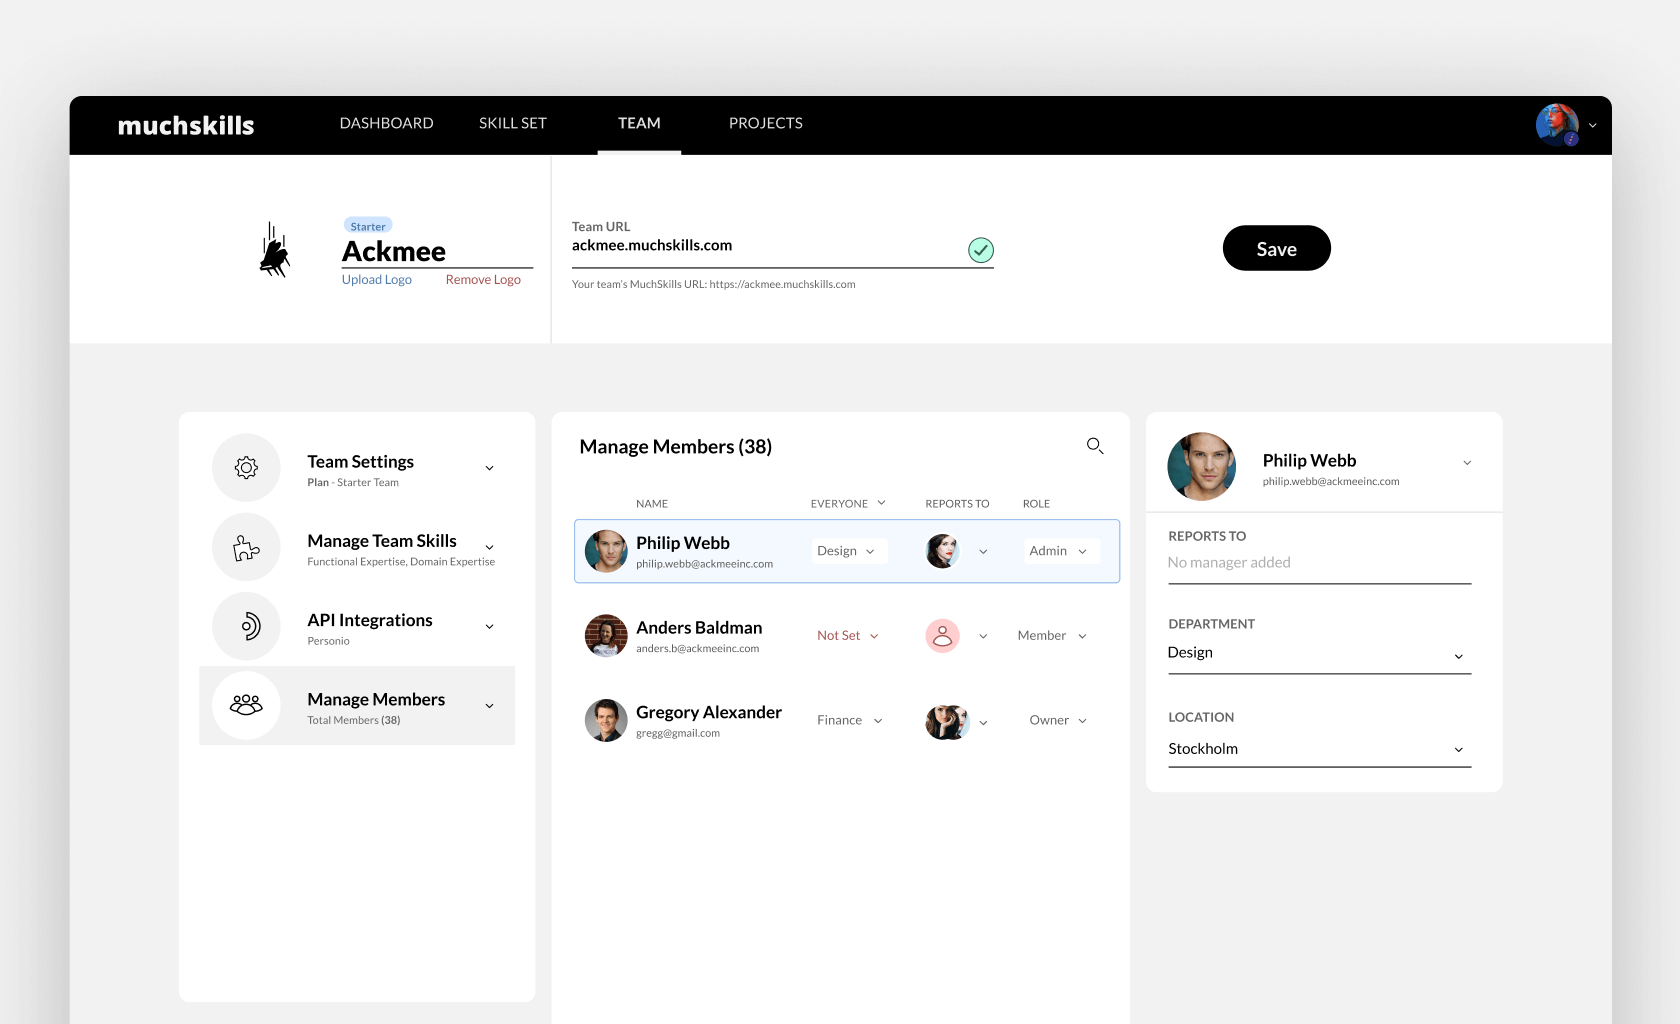This screenshot has height=1024, width=1680.
Task: Click the Manage Team Skills puzzle icon
Action: [246, 547]
